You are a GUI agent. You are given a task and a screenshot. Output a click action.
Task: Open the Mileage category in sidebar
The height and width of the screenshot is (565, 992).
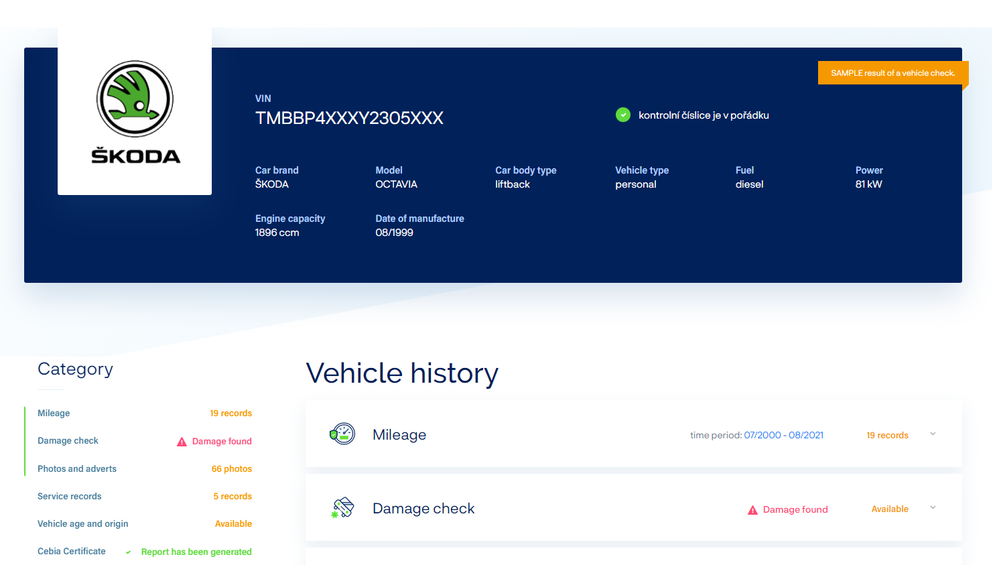click(x=54, y=413)
